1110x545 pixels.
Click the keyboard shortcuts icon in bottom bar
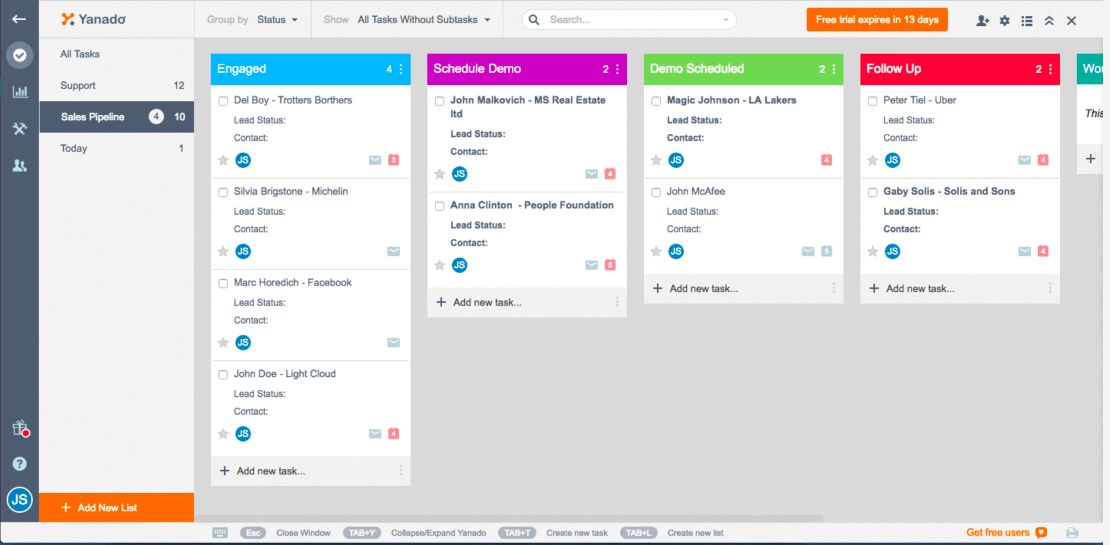tap(219, 532)
